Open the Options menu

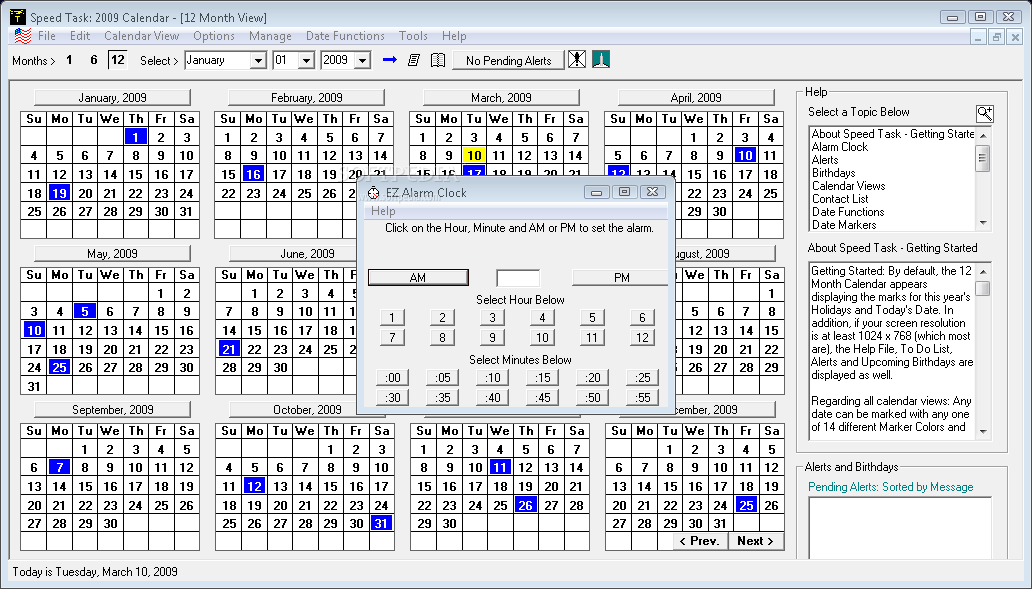click(x=214, y=36)
